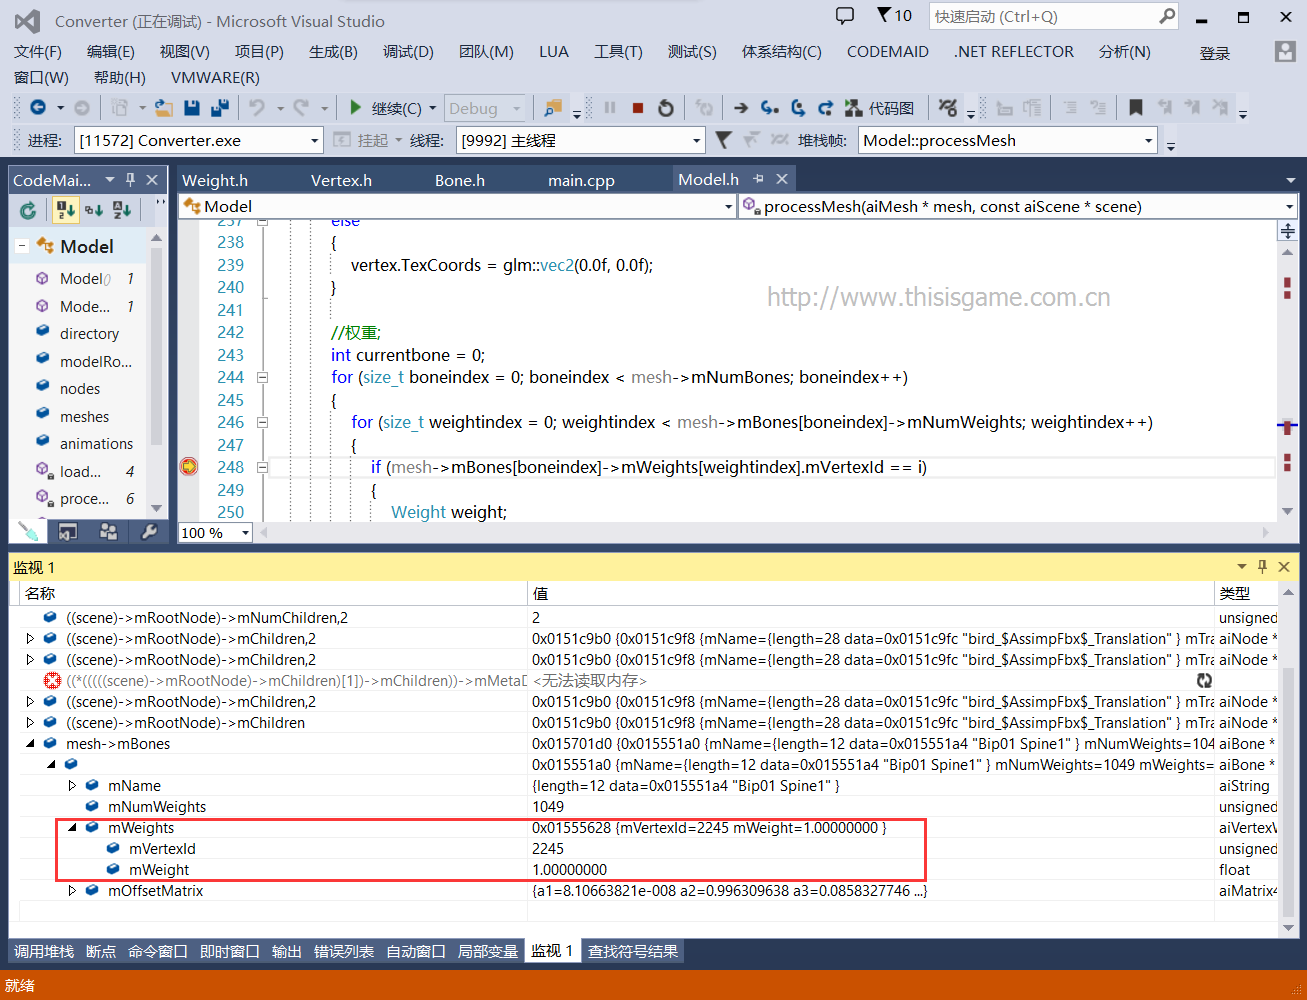Select the mNumWeights watch row
Image resolution: width=1307 pixels, height=1000 pixels.
647,807
